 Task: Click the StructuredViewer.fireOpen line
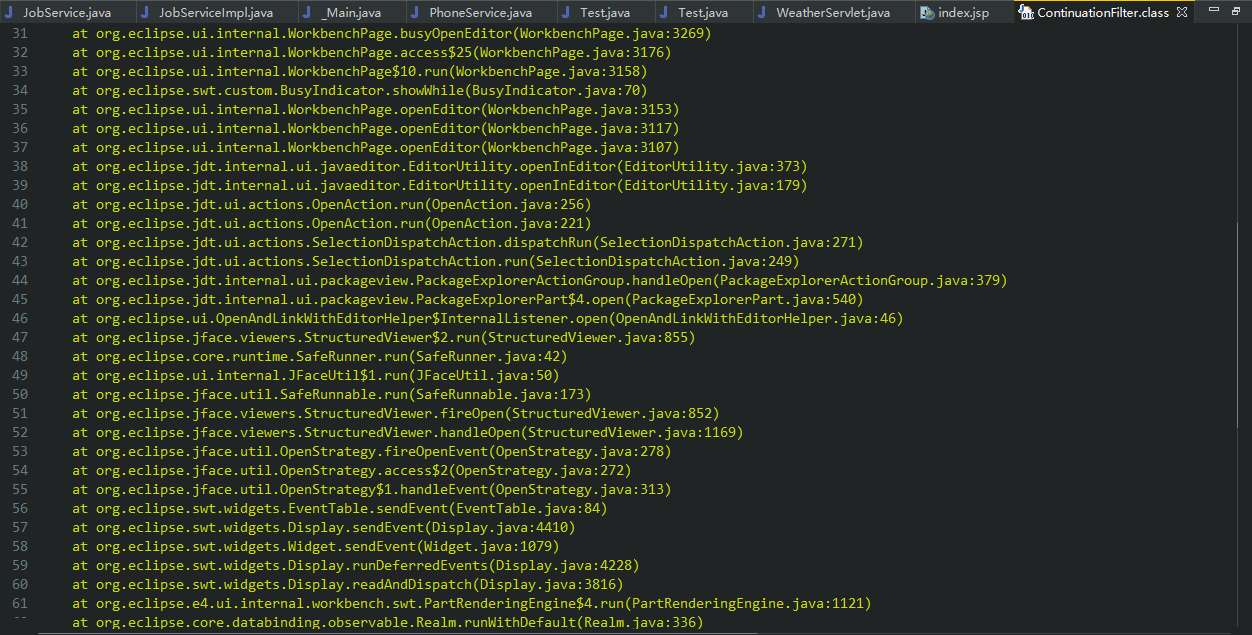pos(396,413)
